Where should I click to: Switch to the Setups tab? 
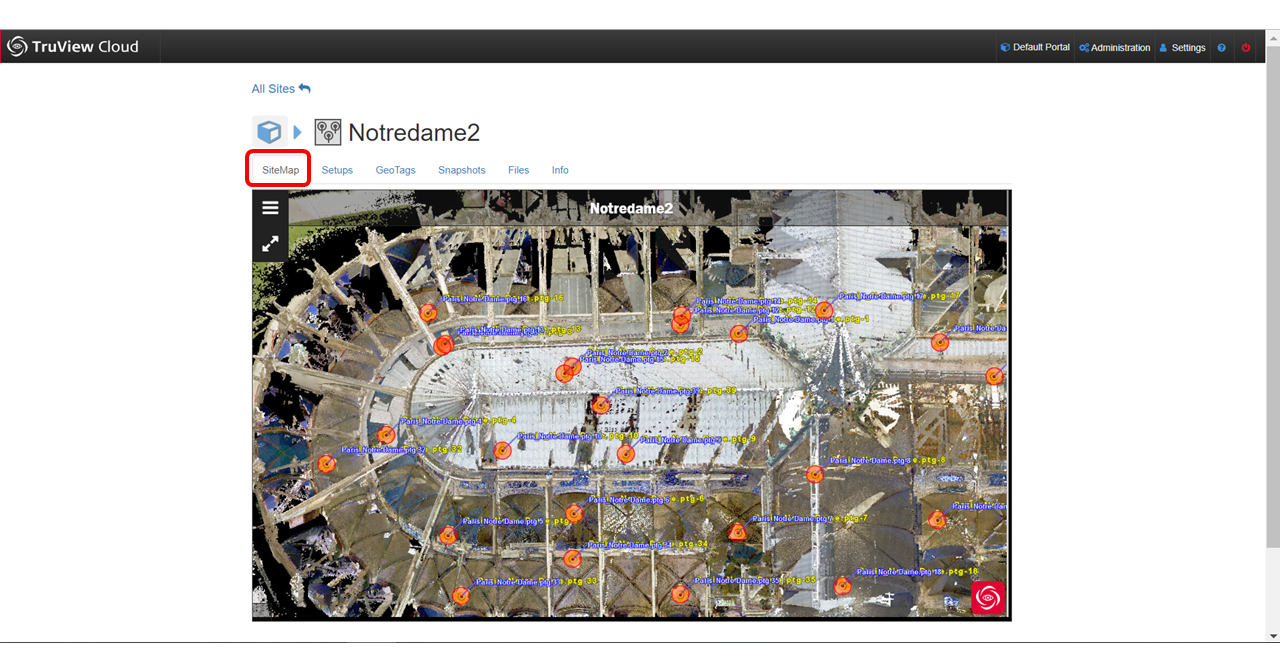337,170
